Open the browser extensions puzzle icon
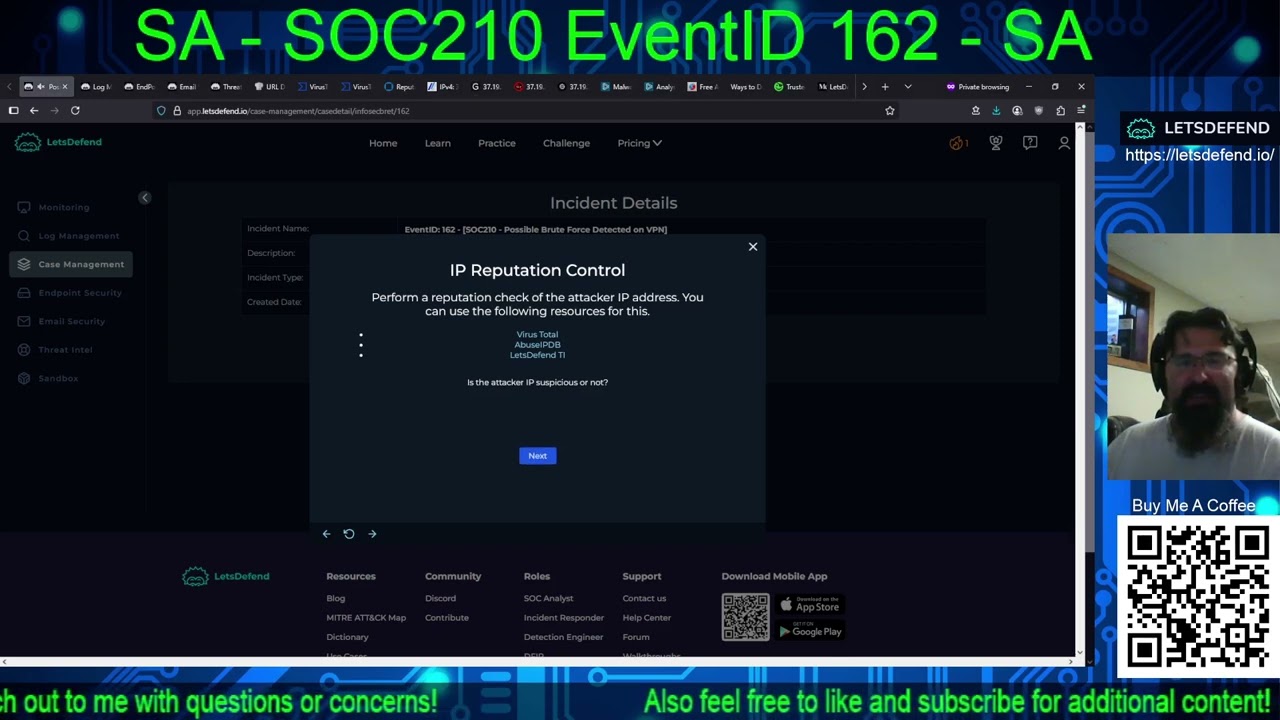Image resolution: width=1280 pixels, height=720 pixels. [x=1060, y=111]
